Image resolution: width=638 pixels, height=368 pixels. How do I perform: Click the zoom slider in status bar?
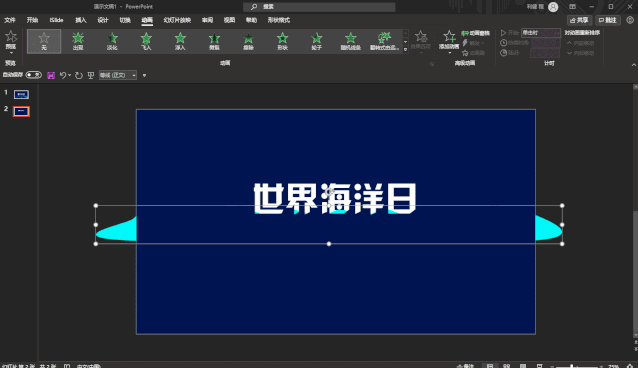[577, 366]
